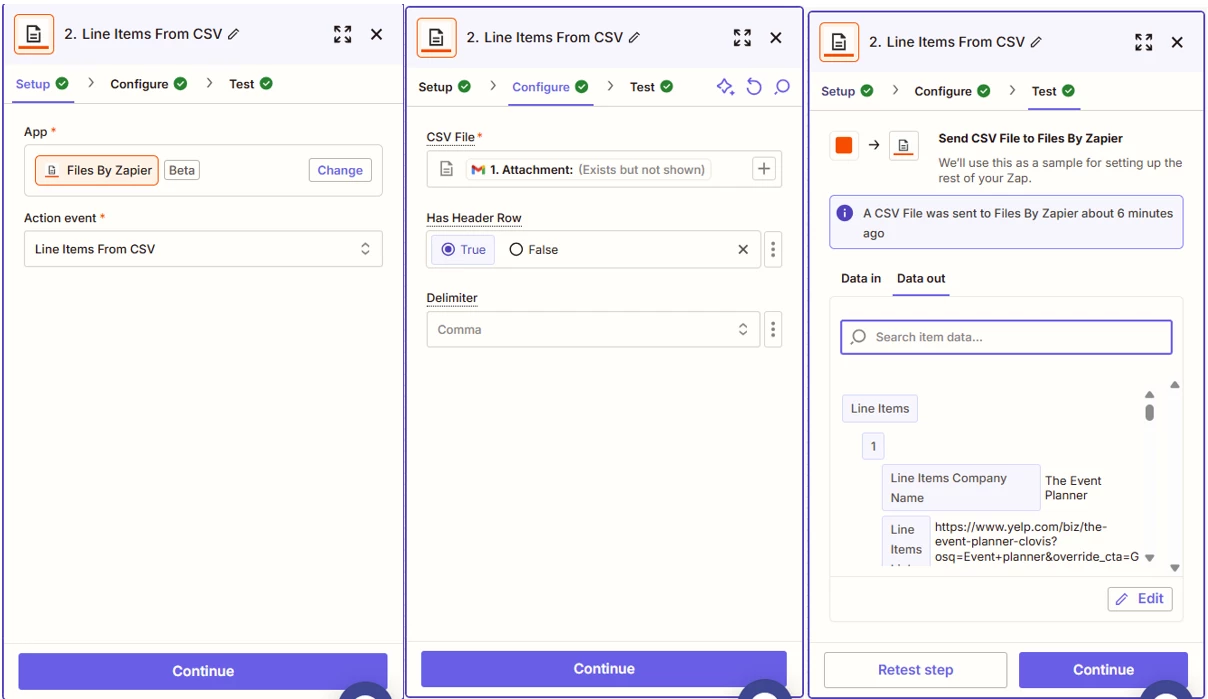Screen dimensions: 1208x699
Task: Click the Search item data field
Action: 1006,337
